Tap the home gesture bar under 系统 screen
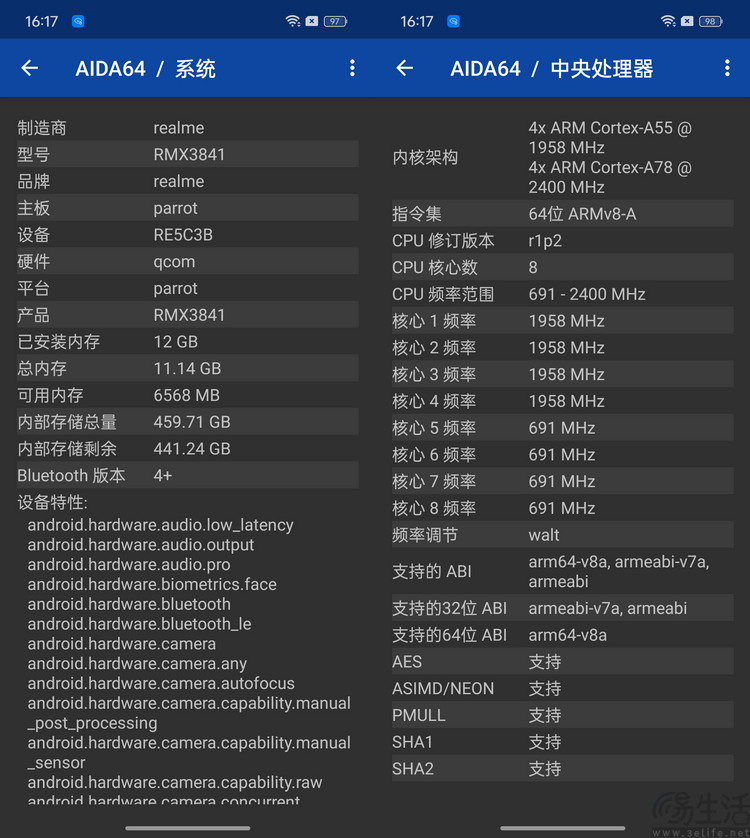The image size is (750, 838). click(x=188, y=828)
